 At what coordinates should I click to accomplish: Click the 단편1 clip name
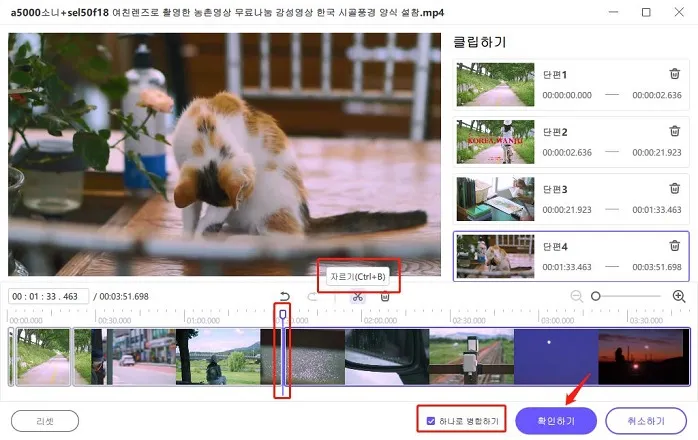pos(555,75)
